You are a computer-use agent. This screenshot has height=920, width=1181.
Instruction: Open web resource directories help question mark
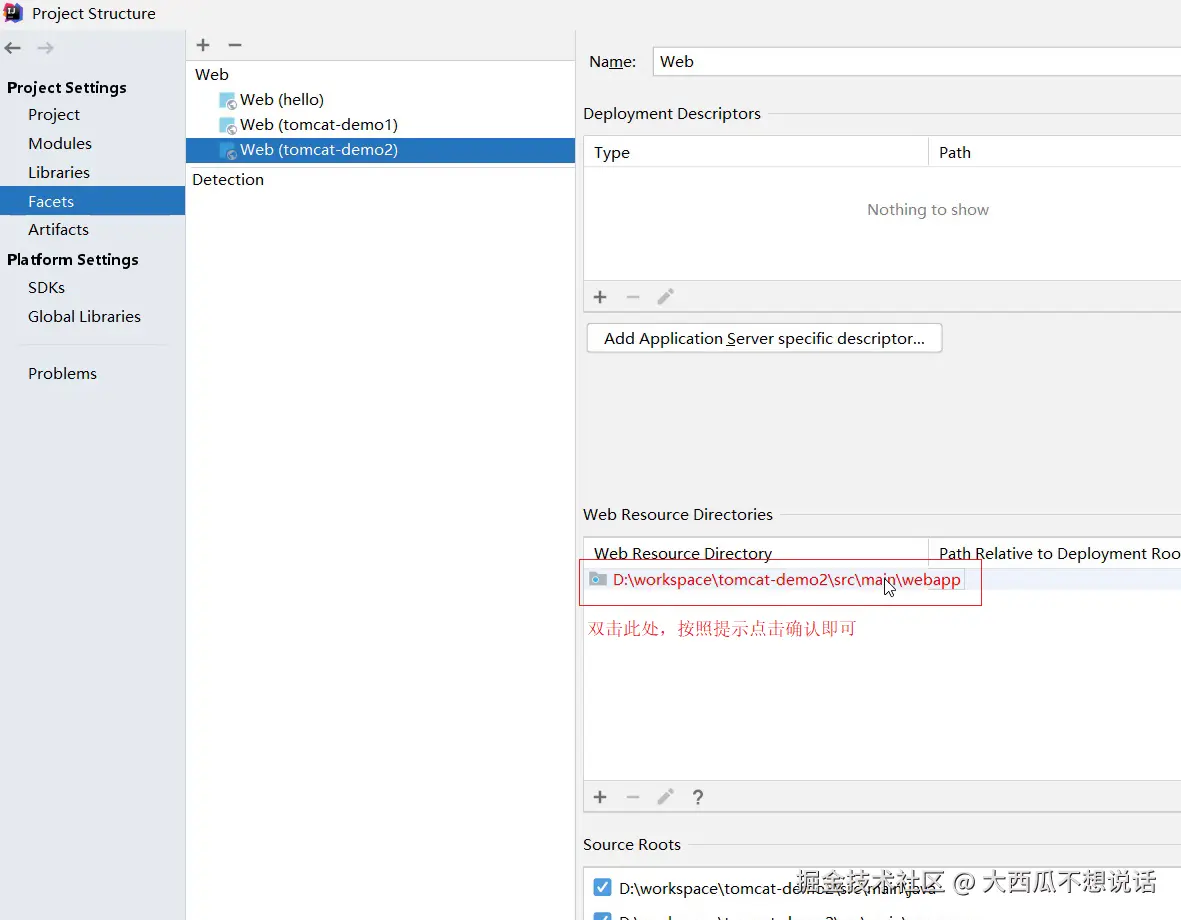tap(697, 797)
